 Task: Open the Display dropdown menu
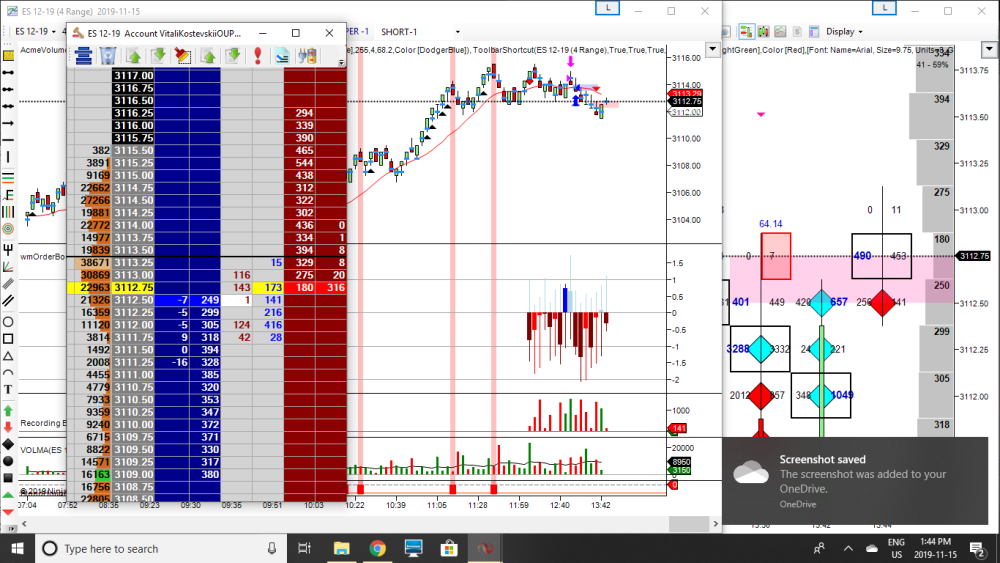pyautogui.click(x=844, y=31)
